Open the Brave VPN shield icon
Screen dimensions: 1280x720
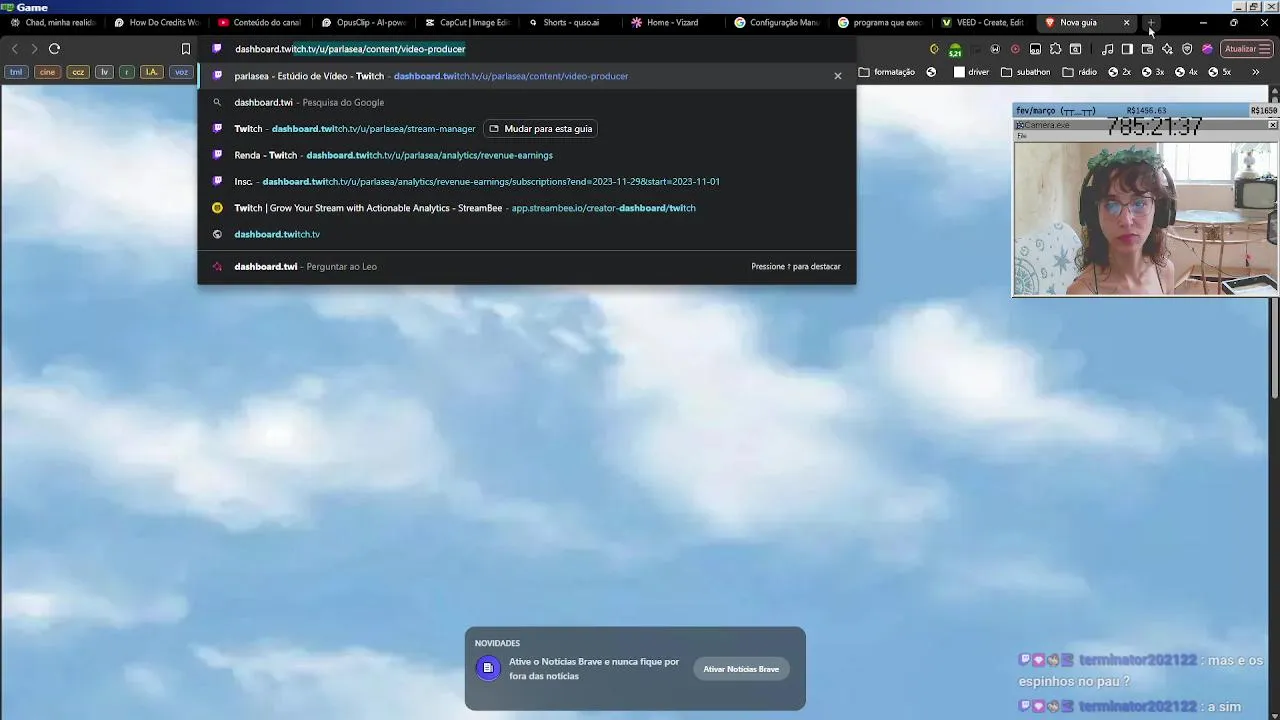1187,49
